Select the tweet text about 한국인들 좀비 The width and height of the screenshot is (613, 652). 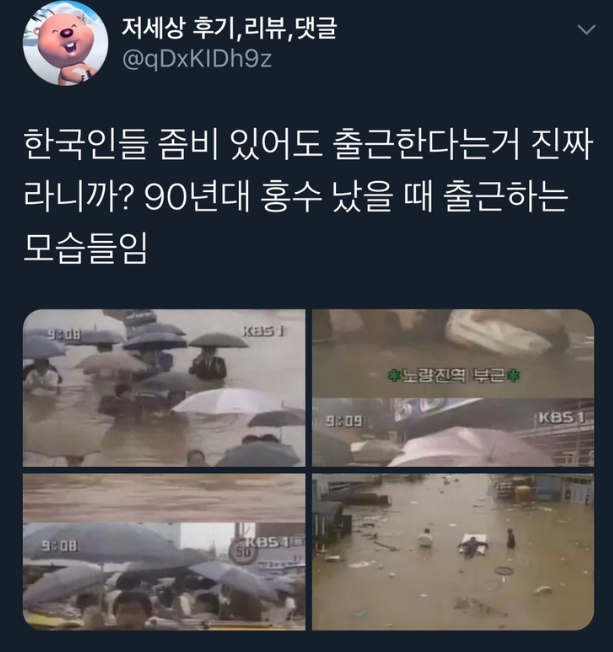click(x=307, y=198)
